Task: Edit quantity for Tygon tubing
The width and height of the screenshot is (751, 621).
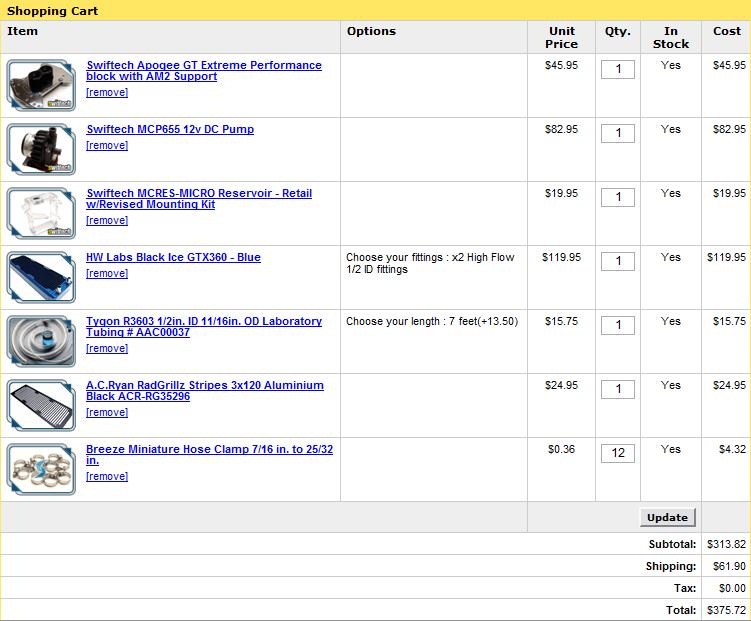Action: pos(618,325)
